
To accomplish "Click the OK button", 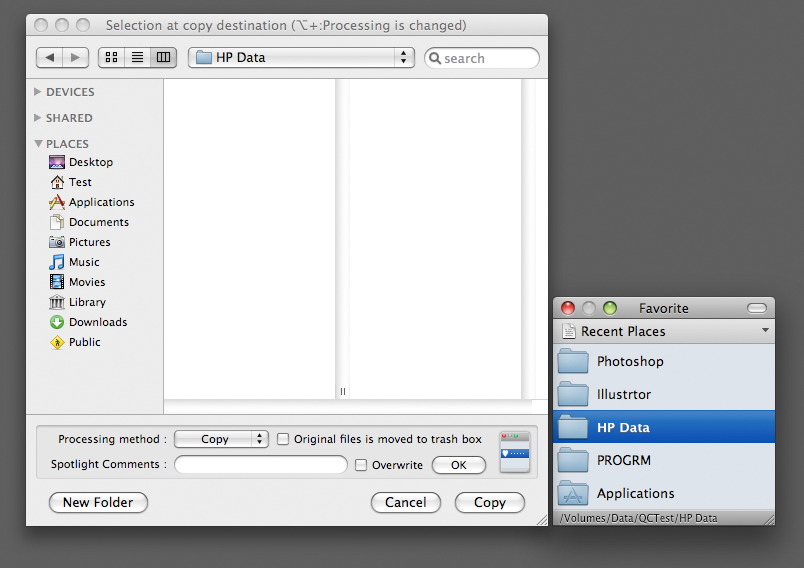I will (458, 465).
